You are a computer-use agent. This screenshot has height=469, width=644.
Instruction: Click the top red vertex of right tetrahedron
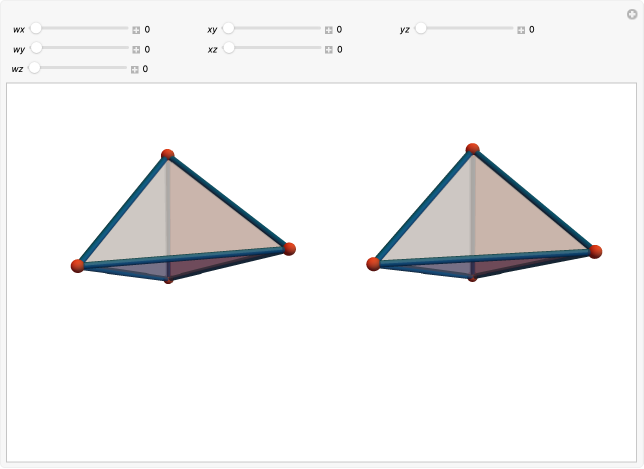pyautogui.click(x=472, y=149)
